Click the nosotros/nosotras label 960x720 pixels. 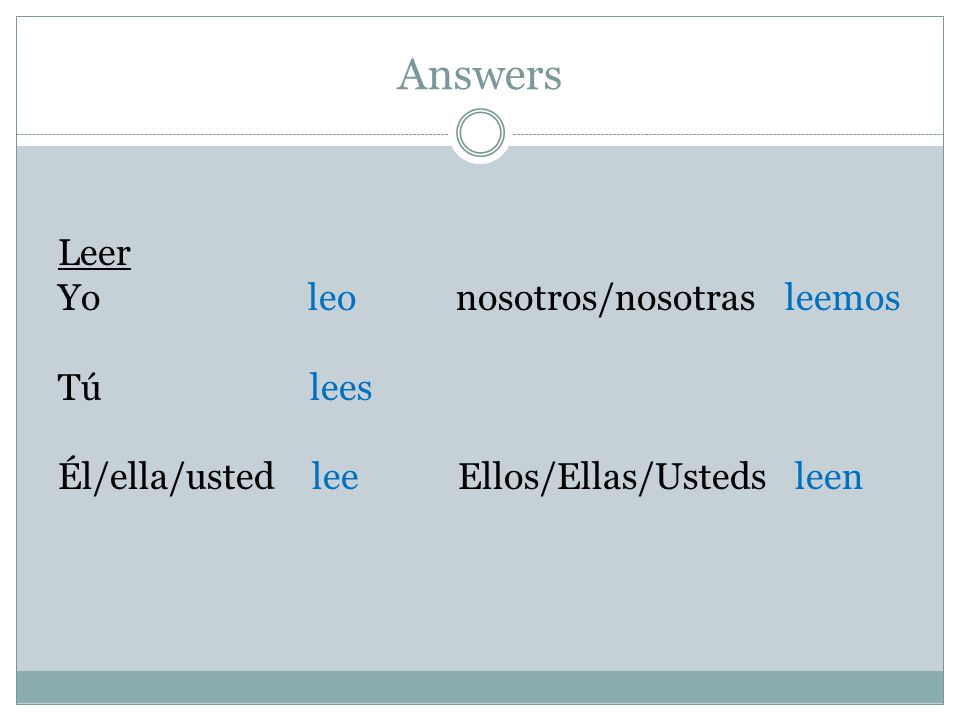coord(606,299)
